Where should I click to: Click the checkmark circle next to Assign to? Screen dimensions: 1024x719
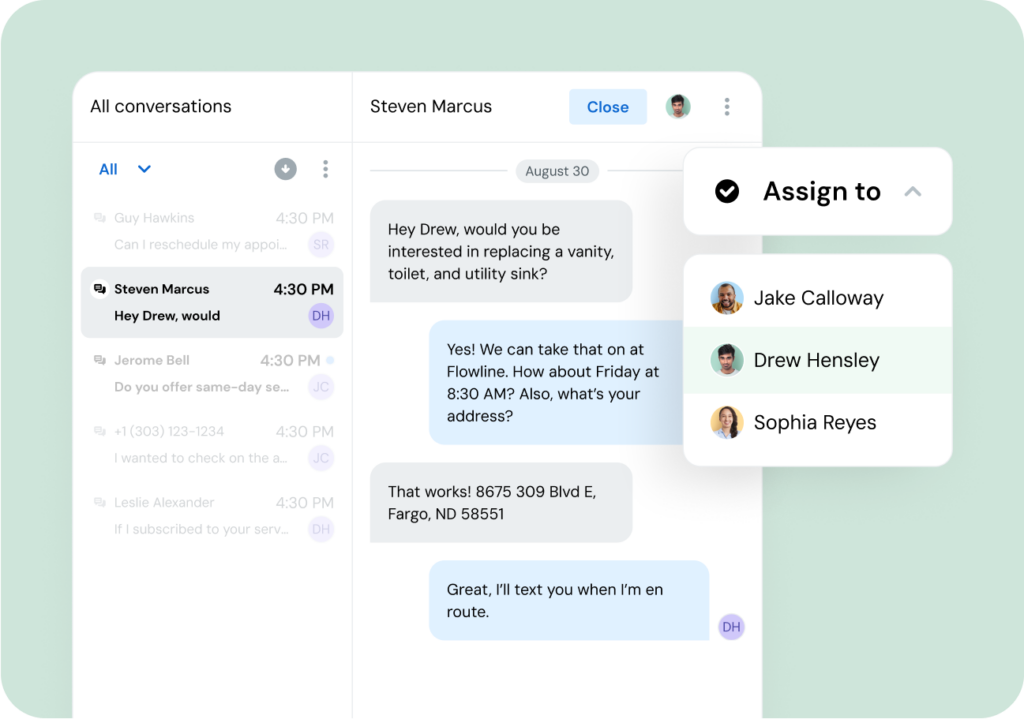tap(727, 191)
